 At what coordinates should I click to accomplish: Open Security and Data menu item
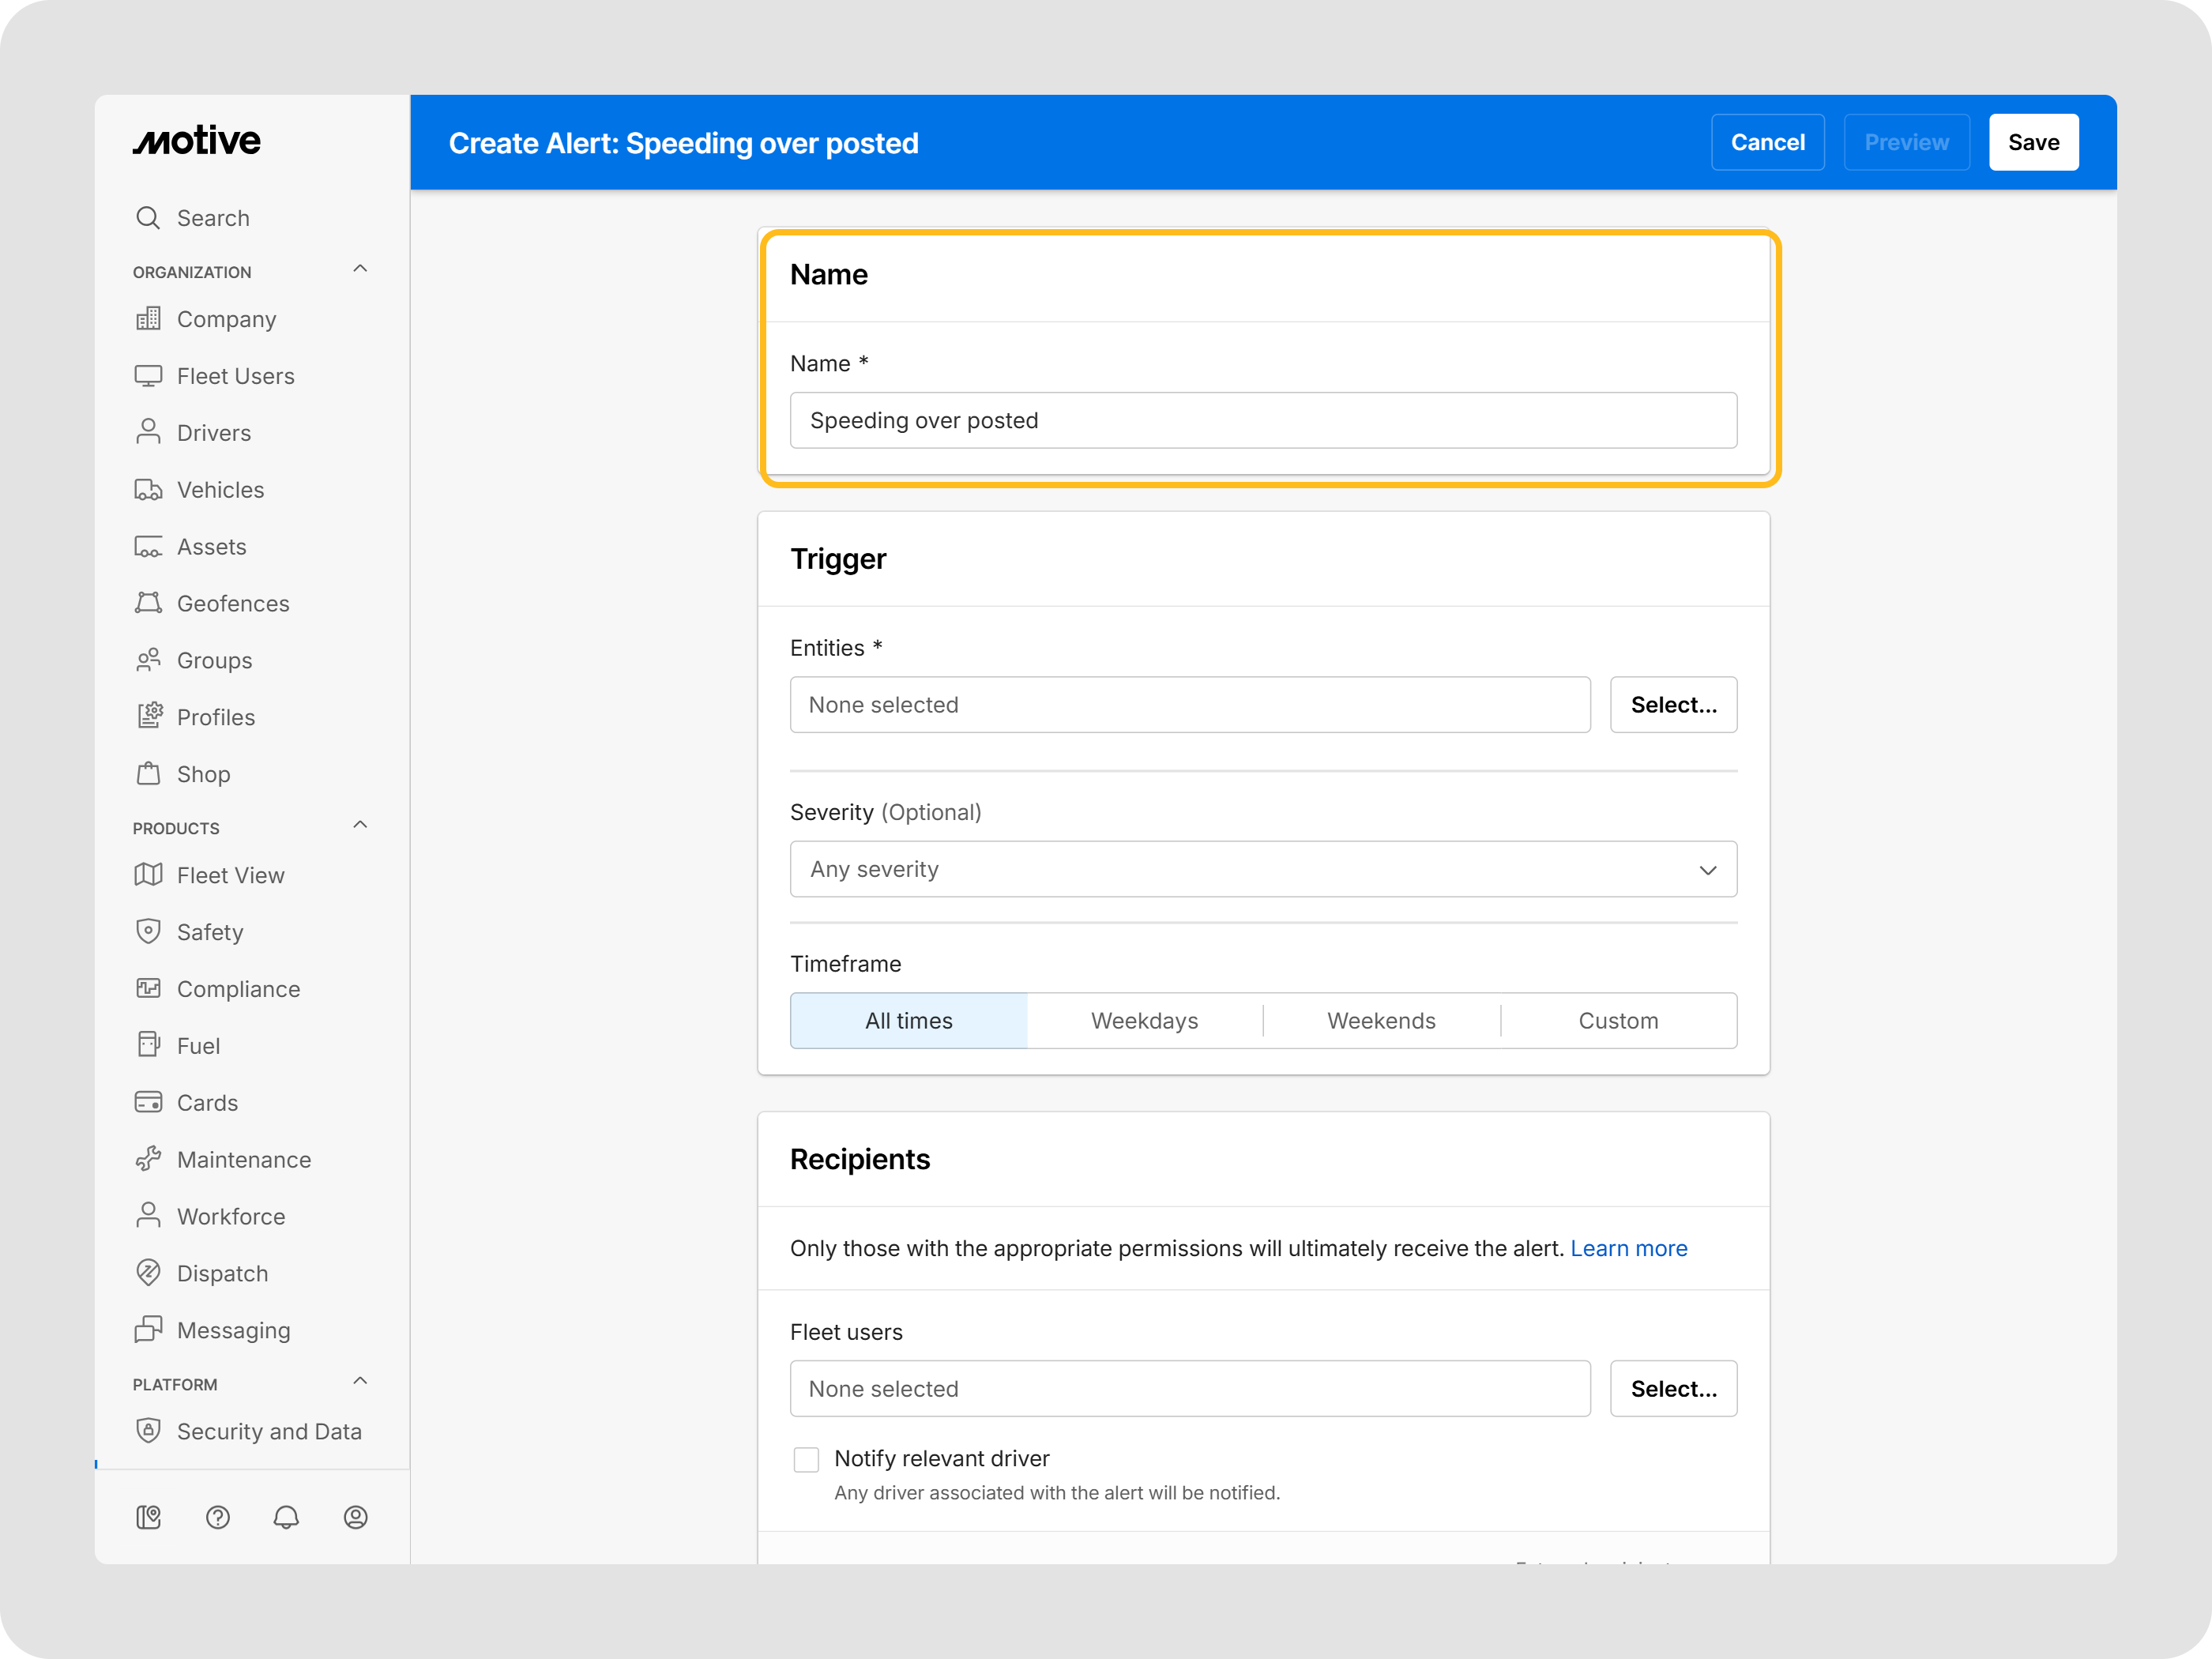(268, 1431)
